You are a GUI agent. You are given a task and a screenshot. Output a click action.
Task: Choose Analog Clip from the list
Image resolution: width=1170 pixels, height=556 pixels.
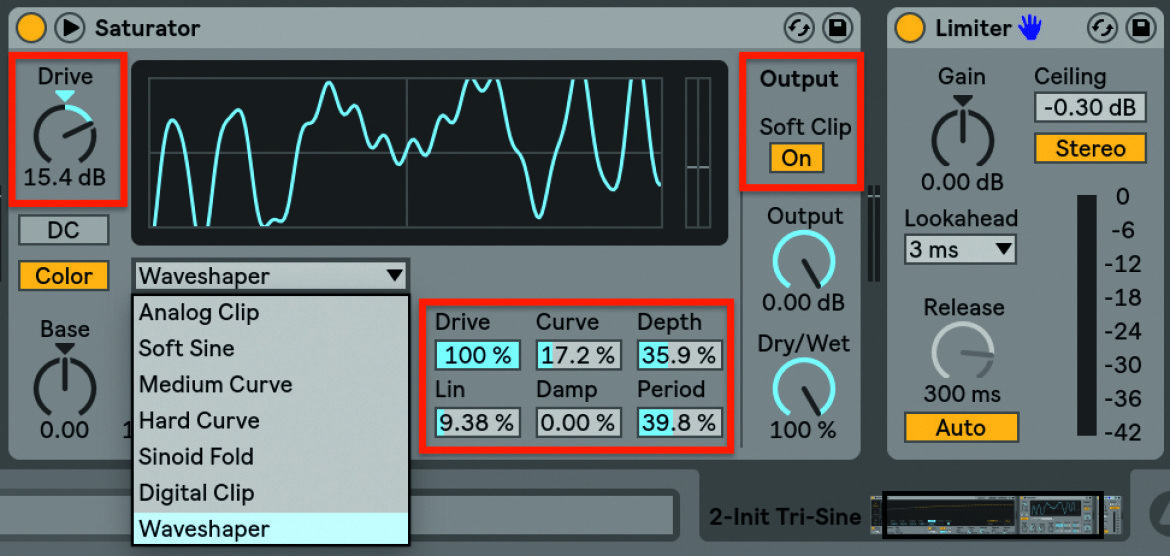pos(271,312)
